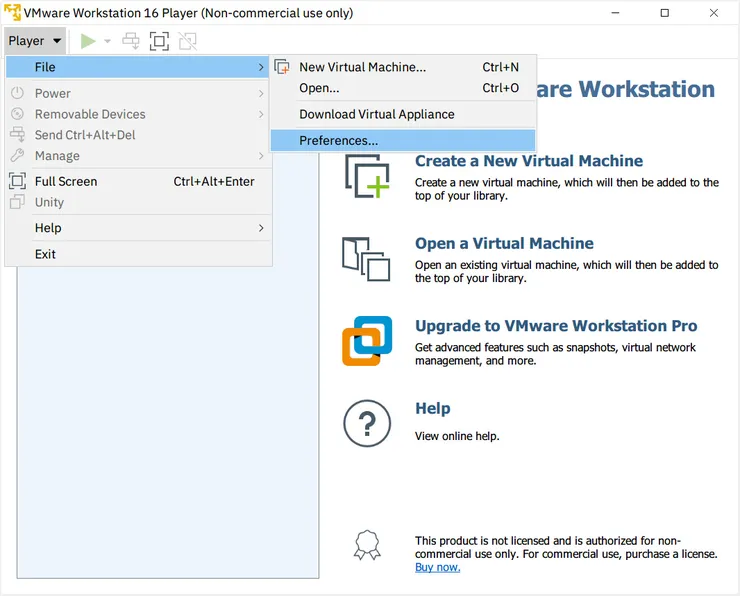Select the Power menu item
The image size is (740, 596).
pos(137,93)
